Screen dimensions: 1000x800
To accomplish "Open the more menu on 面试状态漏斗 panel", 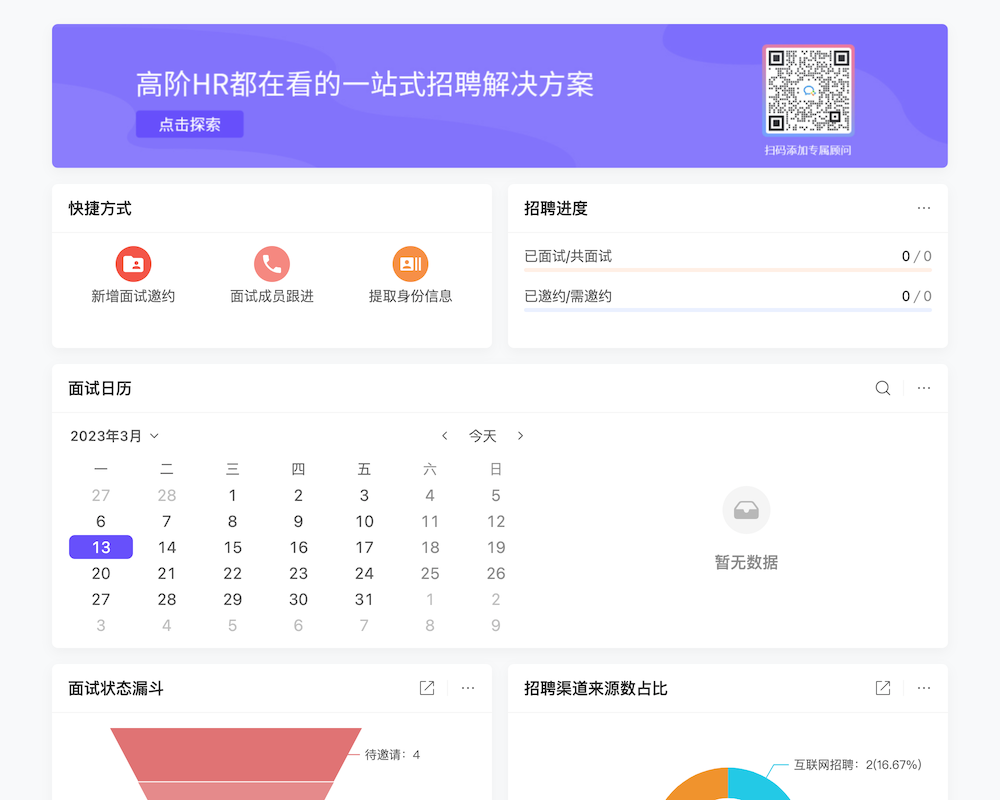I will [x=468, y=688].
